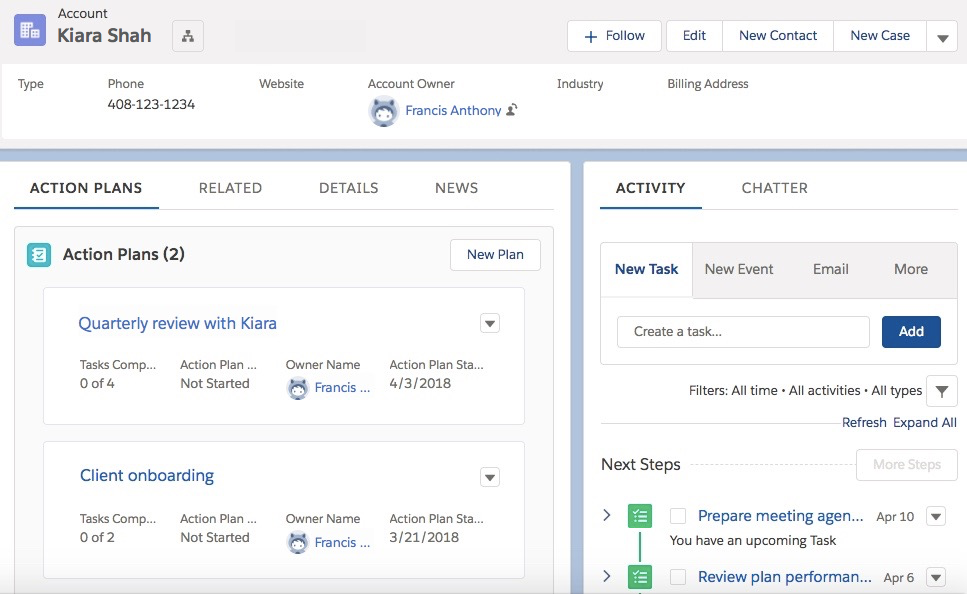
Task: Open the Details tab
Action: 348,188
